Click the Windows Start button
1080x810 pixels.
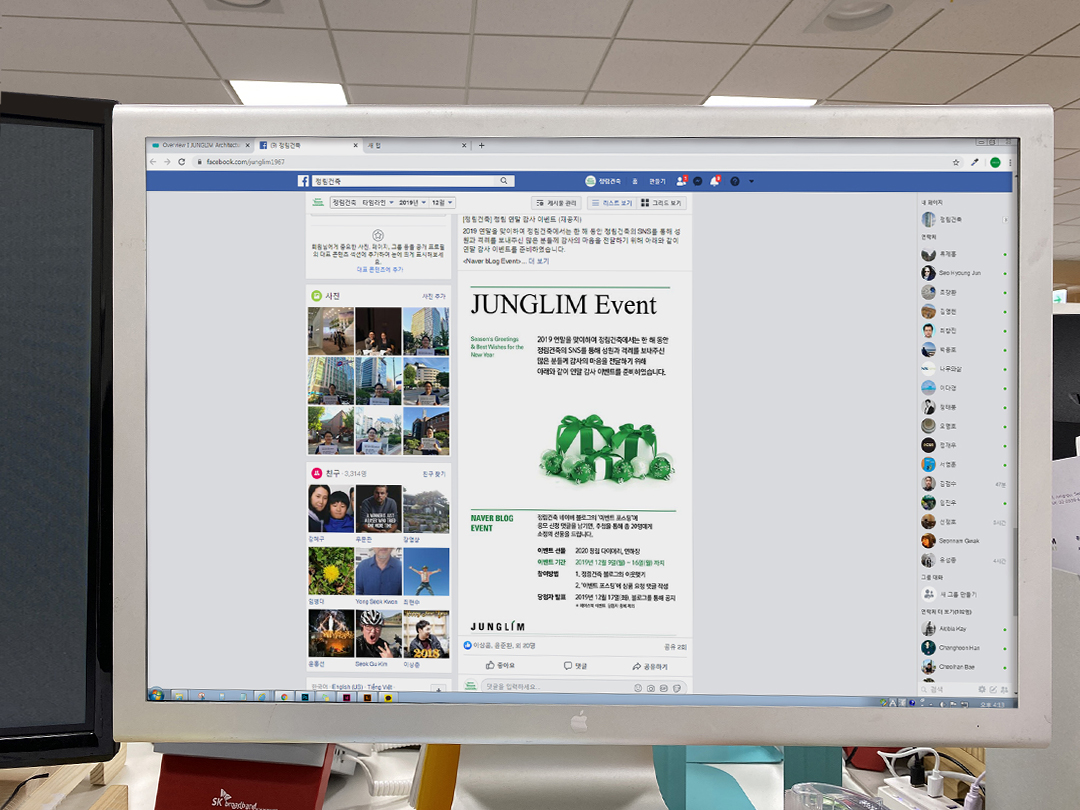156,694
